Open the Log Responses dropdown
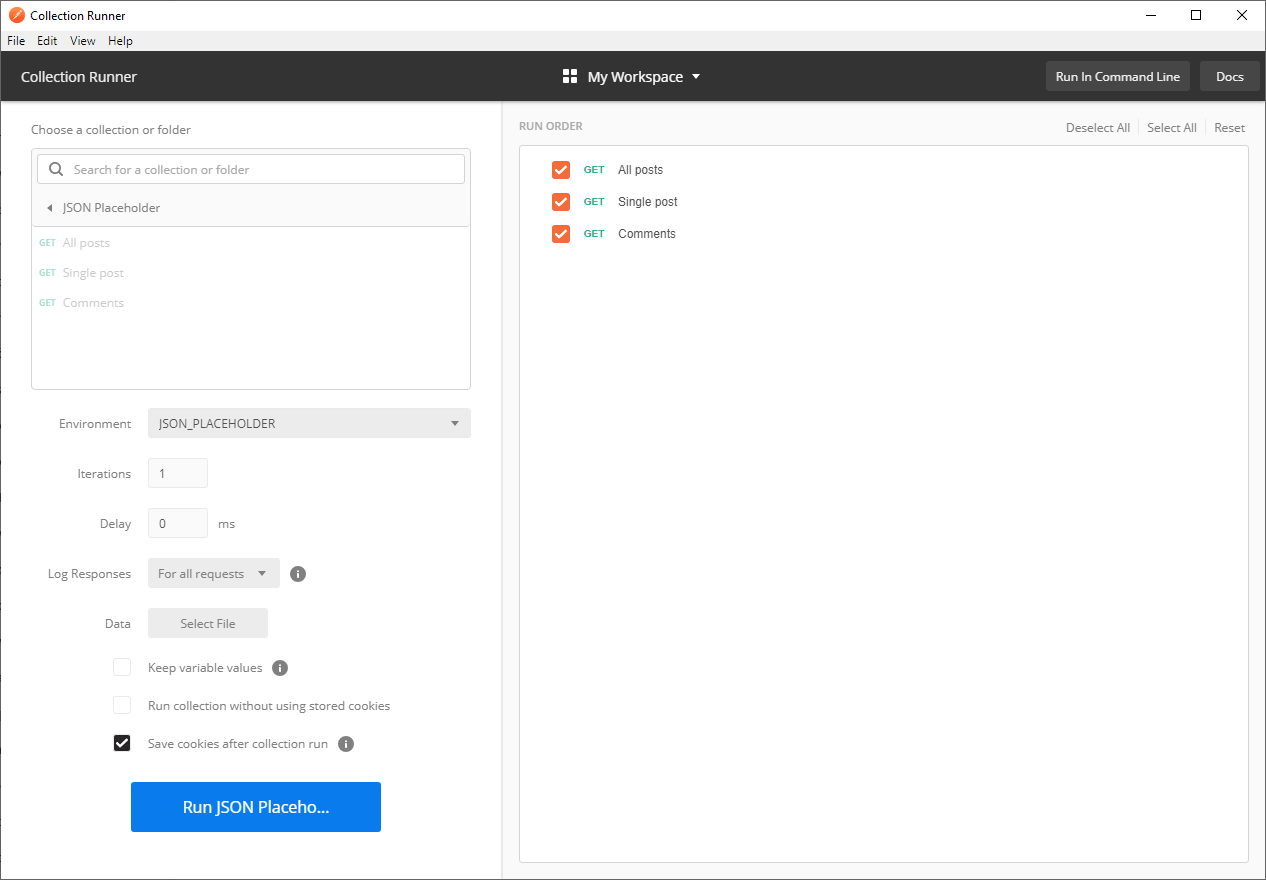The width and height of the screenshot is (1266, 880). pos(213,574)
